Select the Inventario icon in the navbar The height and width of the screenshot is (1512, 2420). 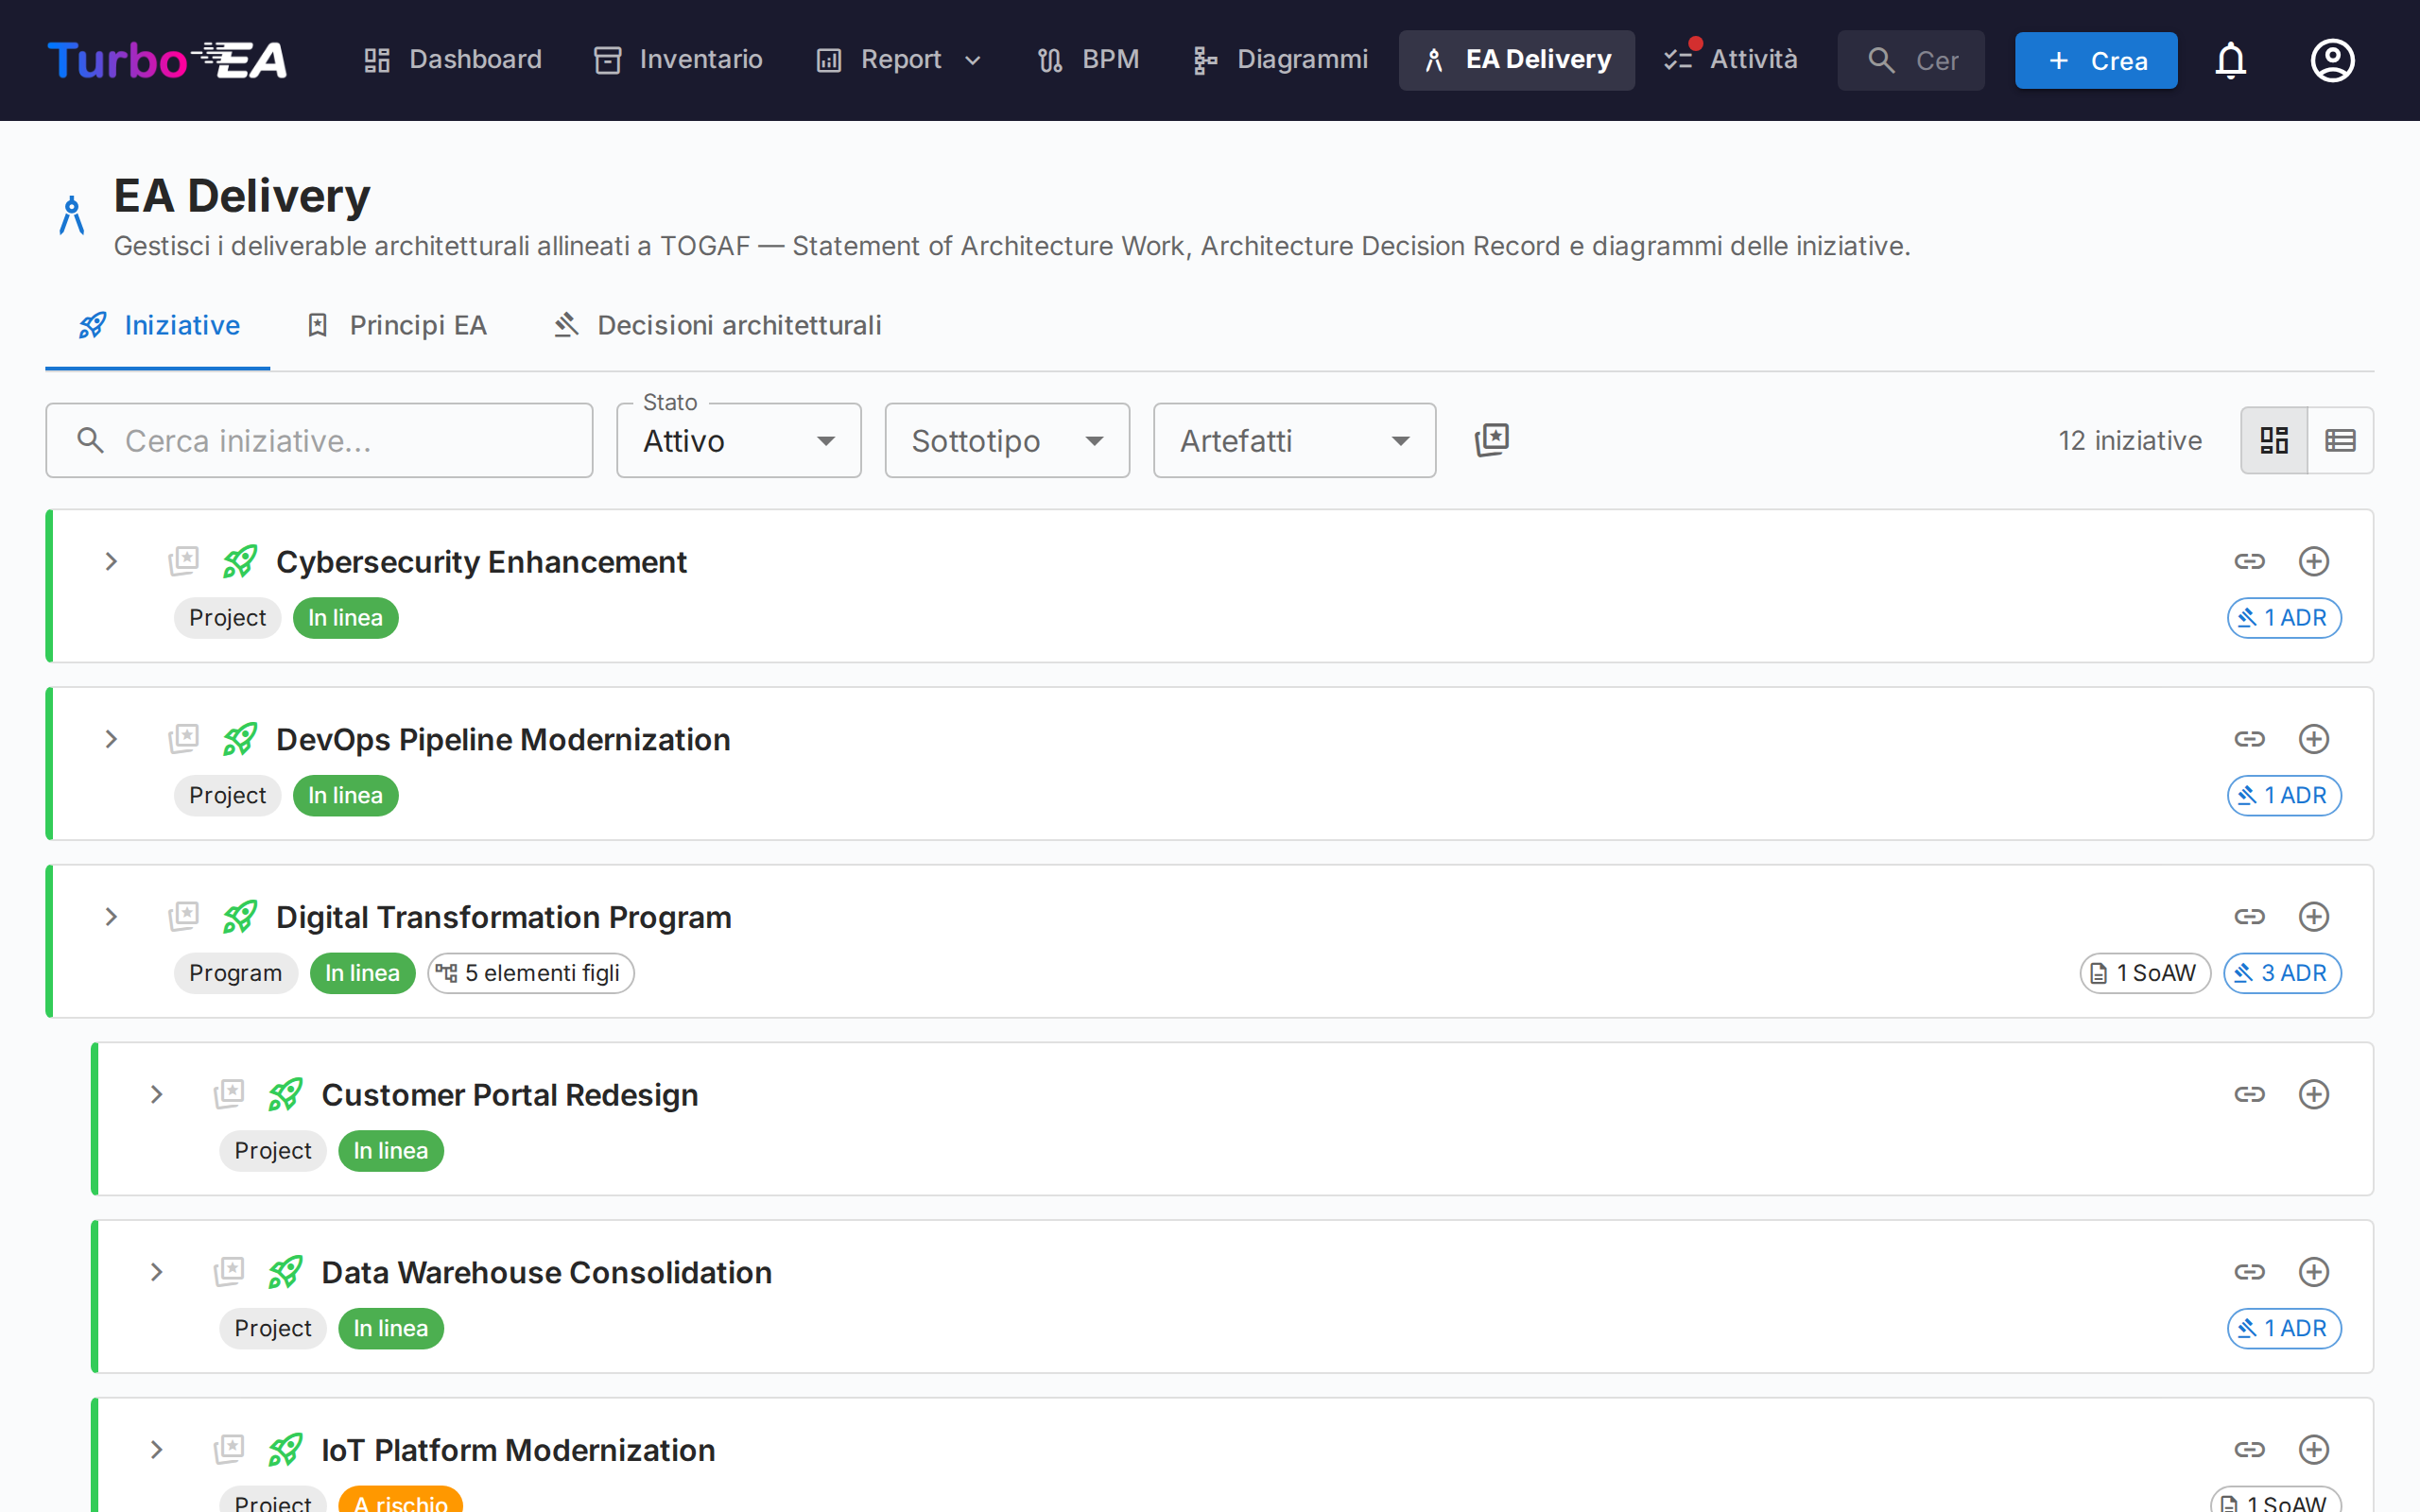(x=607, y=59)
